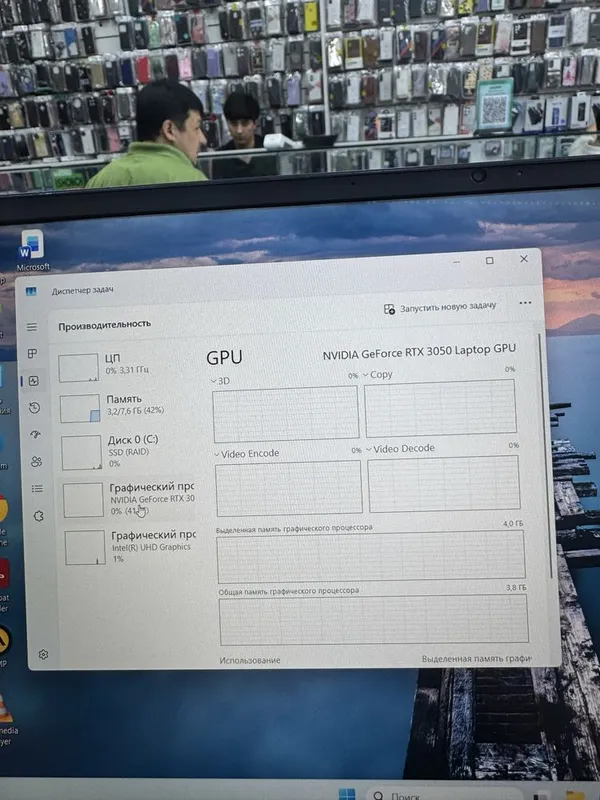Maximize the Task Manager window

tap(489, 261)
